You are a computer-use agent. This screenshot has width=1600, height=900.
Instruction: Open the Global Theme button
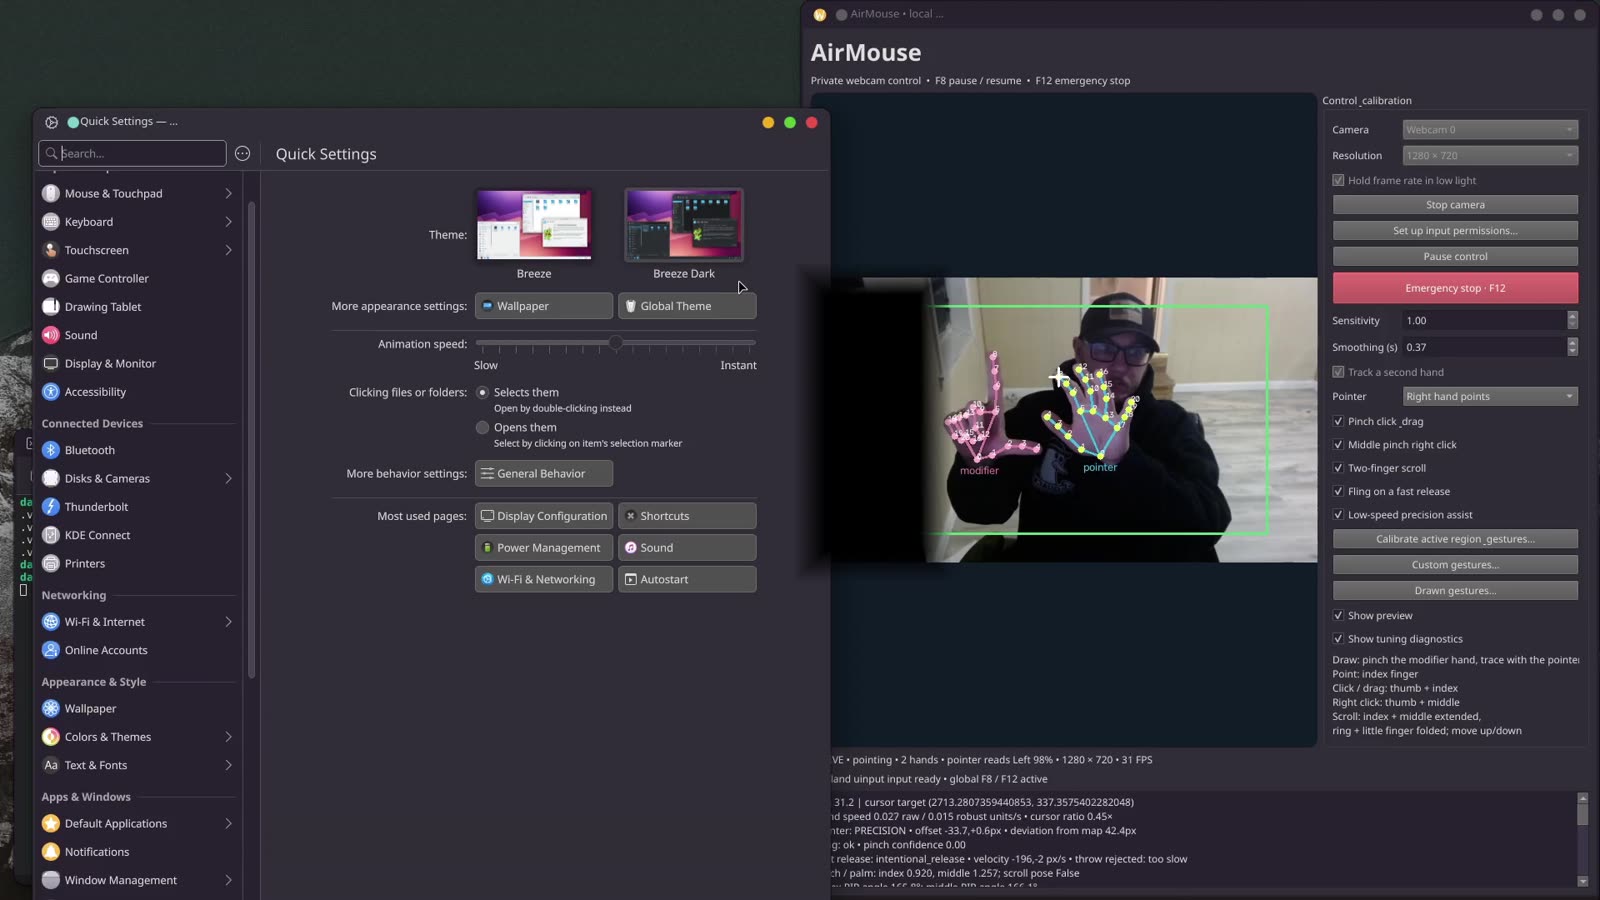687,306
